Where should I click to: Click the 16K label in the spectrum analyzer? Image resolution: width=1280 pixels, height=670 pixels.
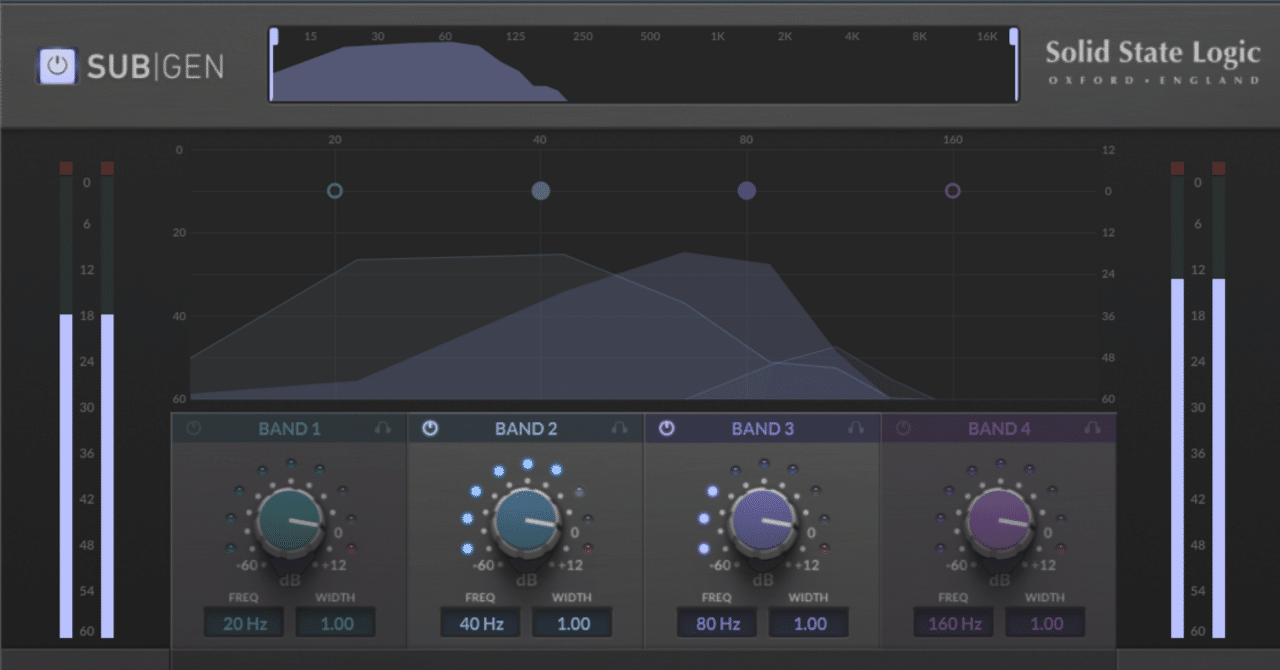[987, 37]
